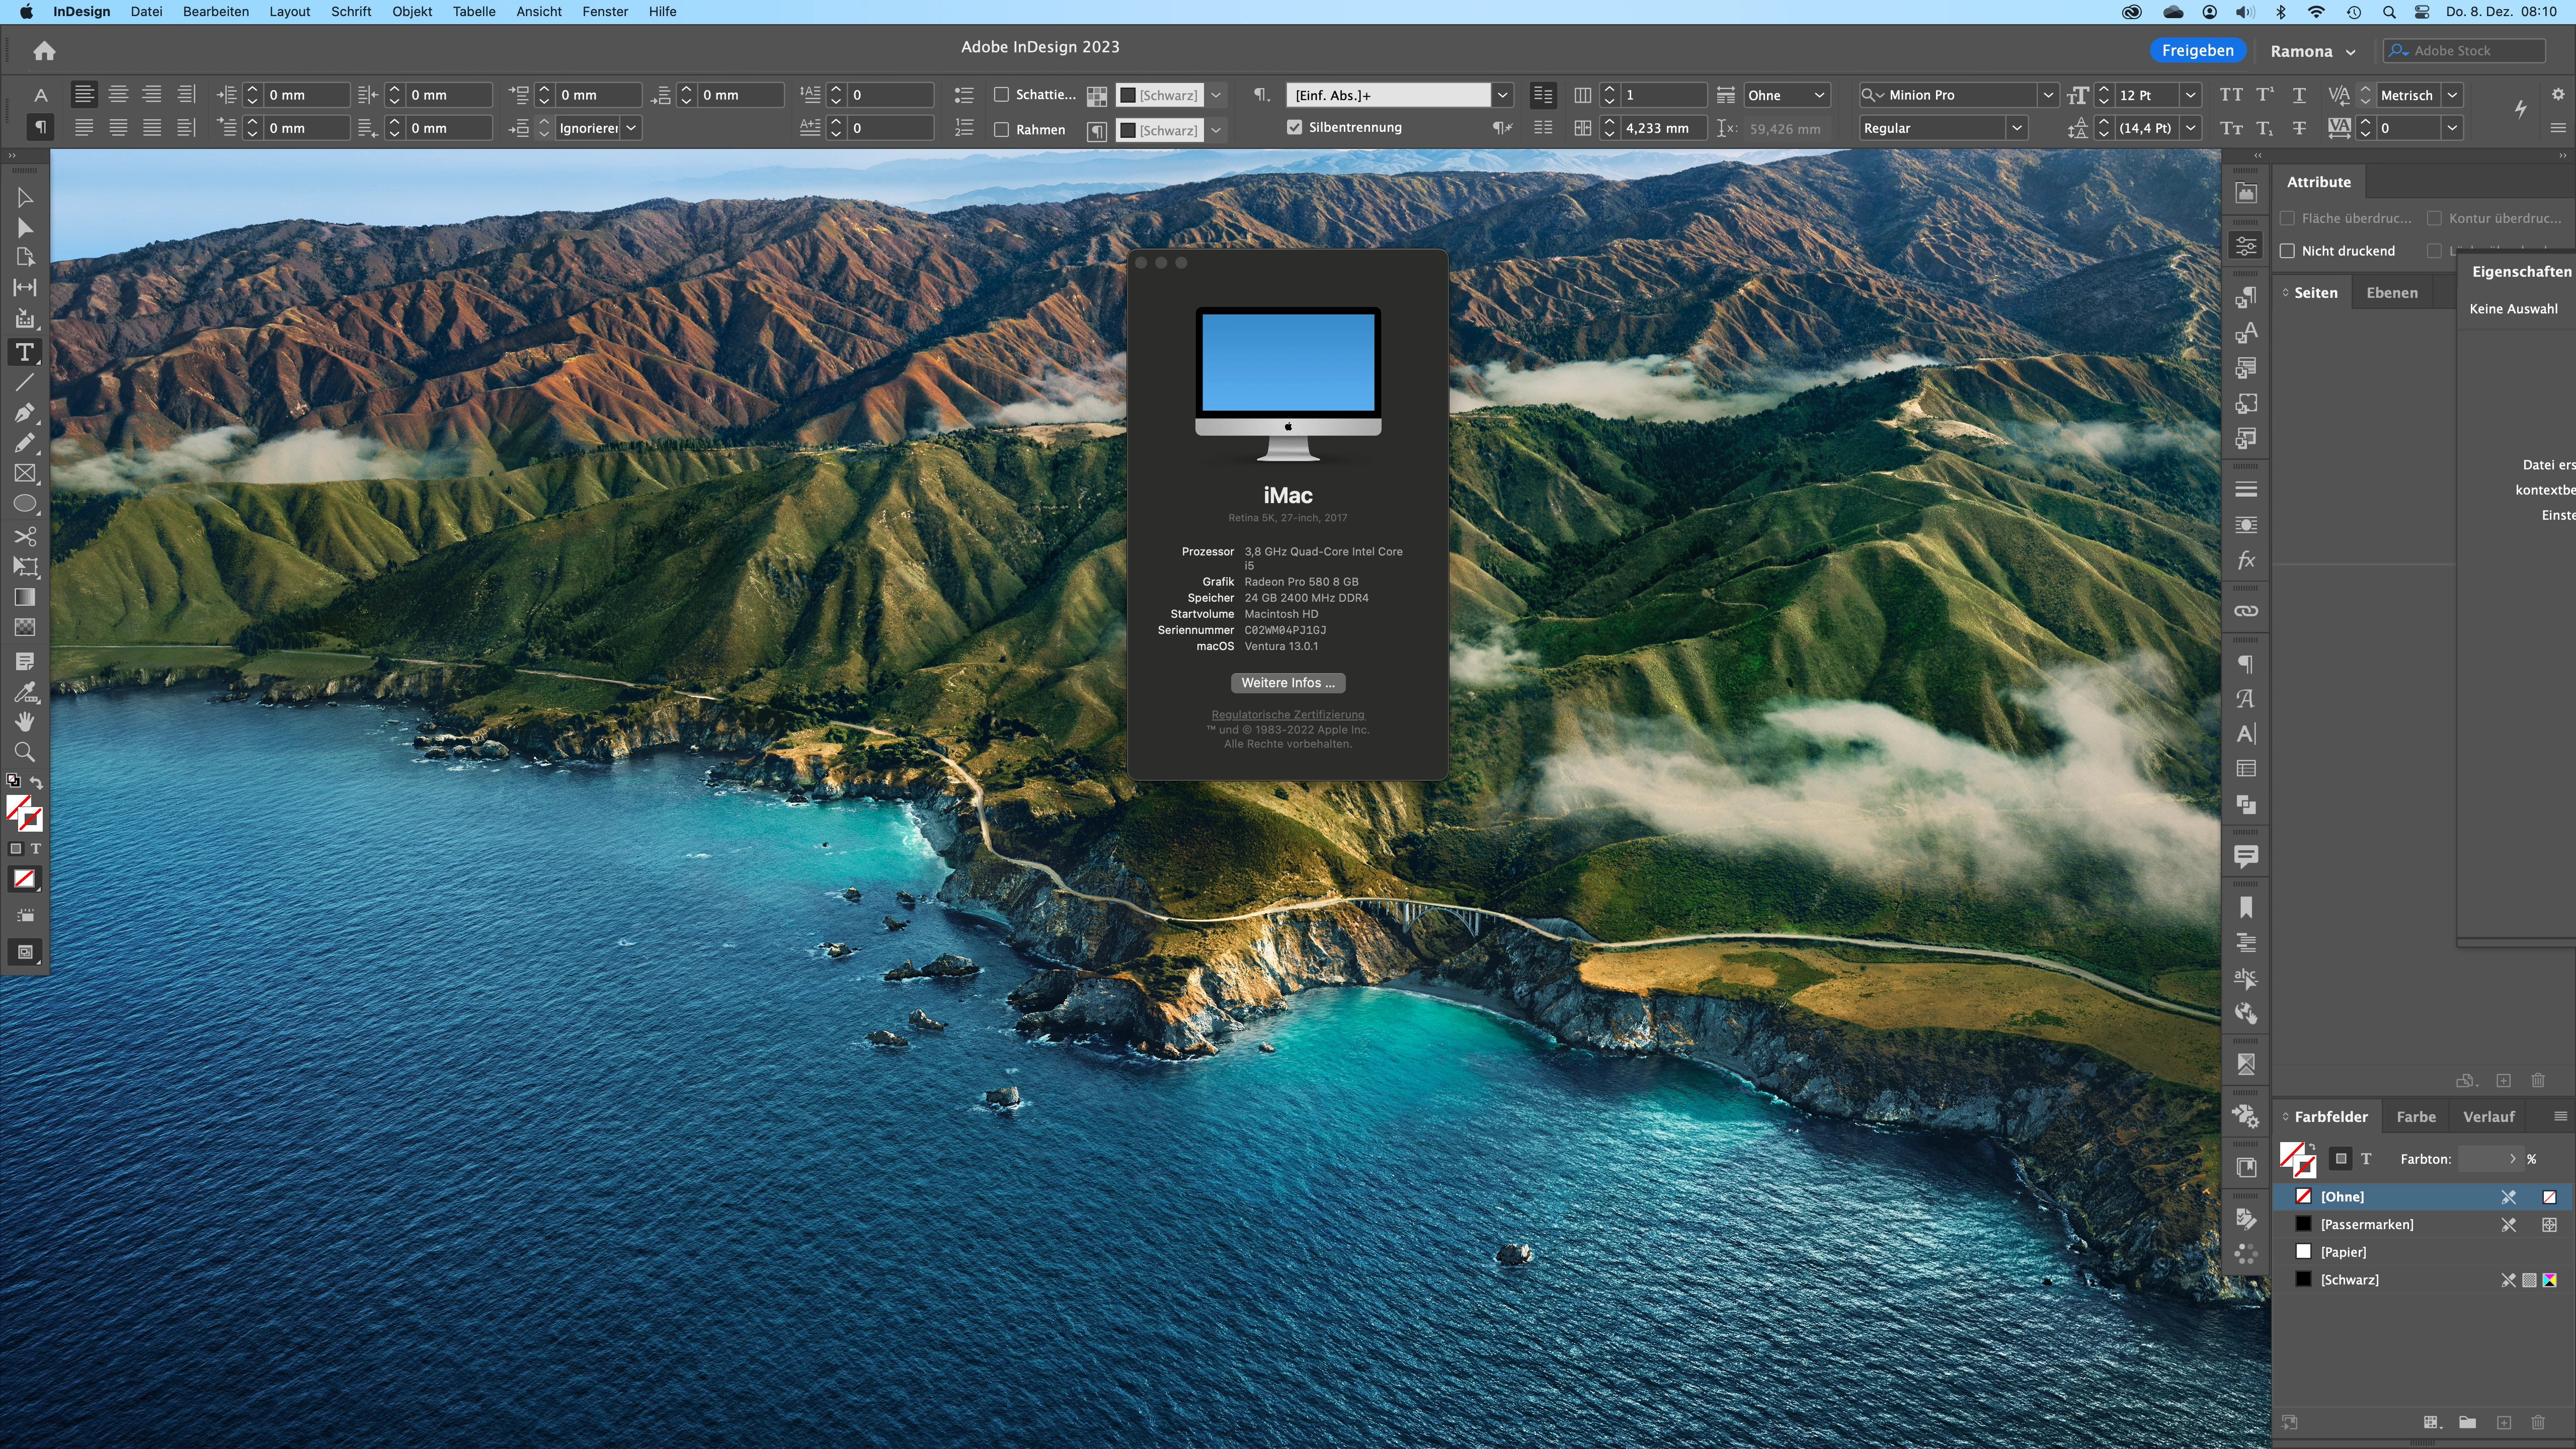The image size is (2576, 1449).
Task: Check the Nicht druckend option
Action: pyautogui.click(x=2287, y=251)
